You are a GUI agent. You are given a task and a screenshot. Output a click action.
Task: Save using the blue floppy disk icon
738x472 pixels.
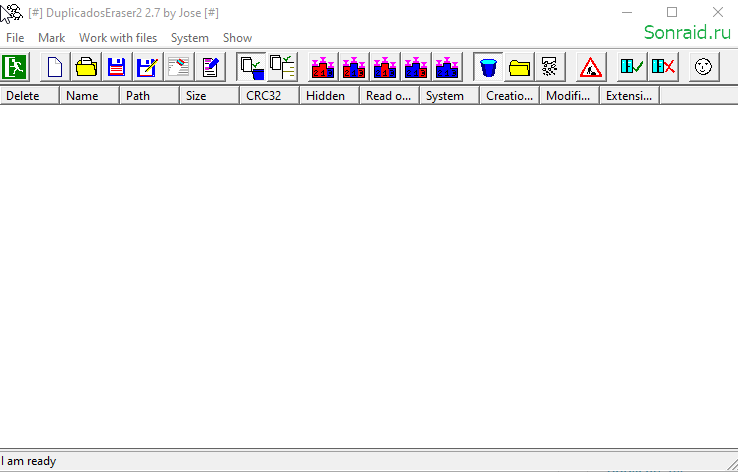[x=117, y=67]
